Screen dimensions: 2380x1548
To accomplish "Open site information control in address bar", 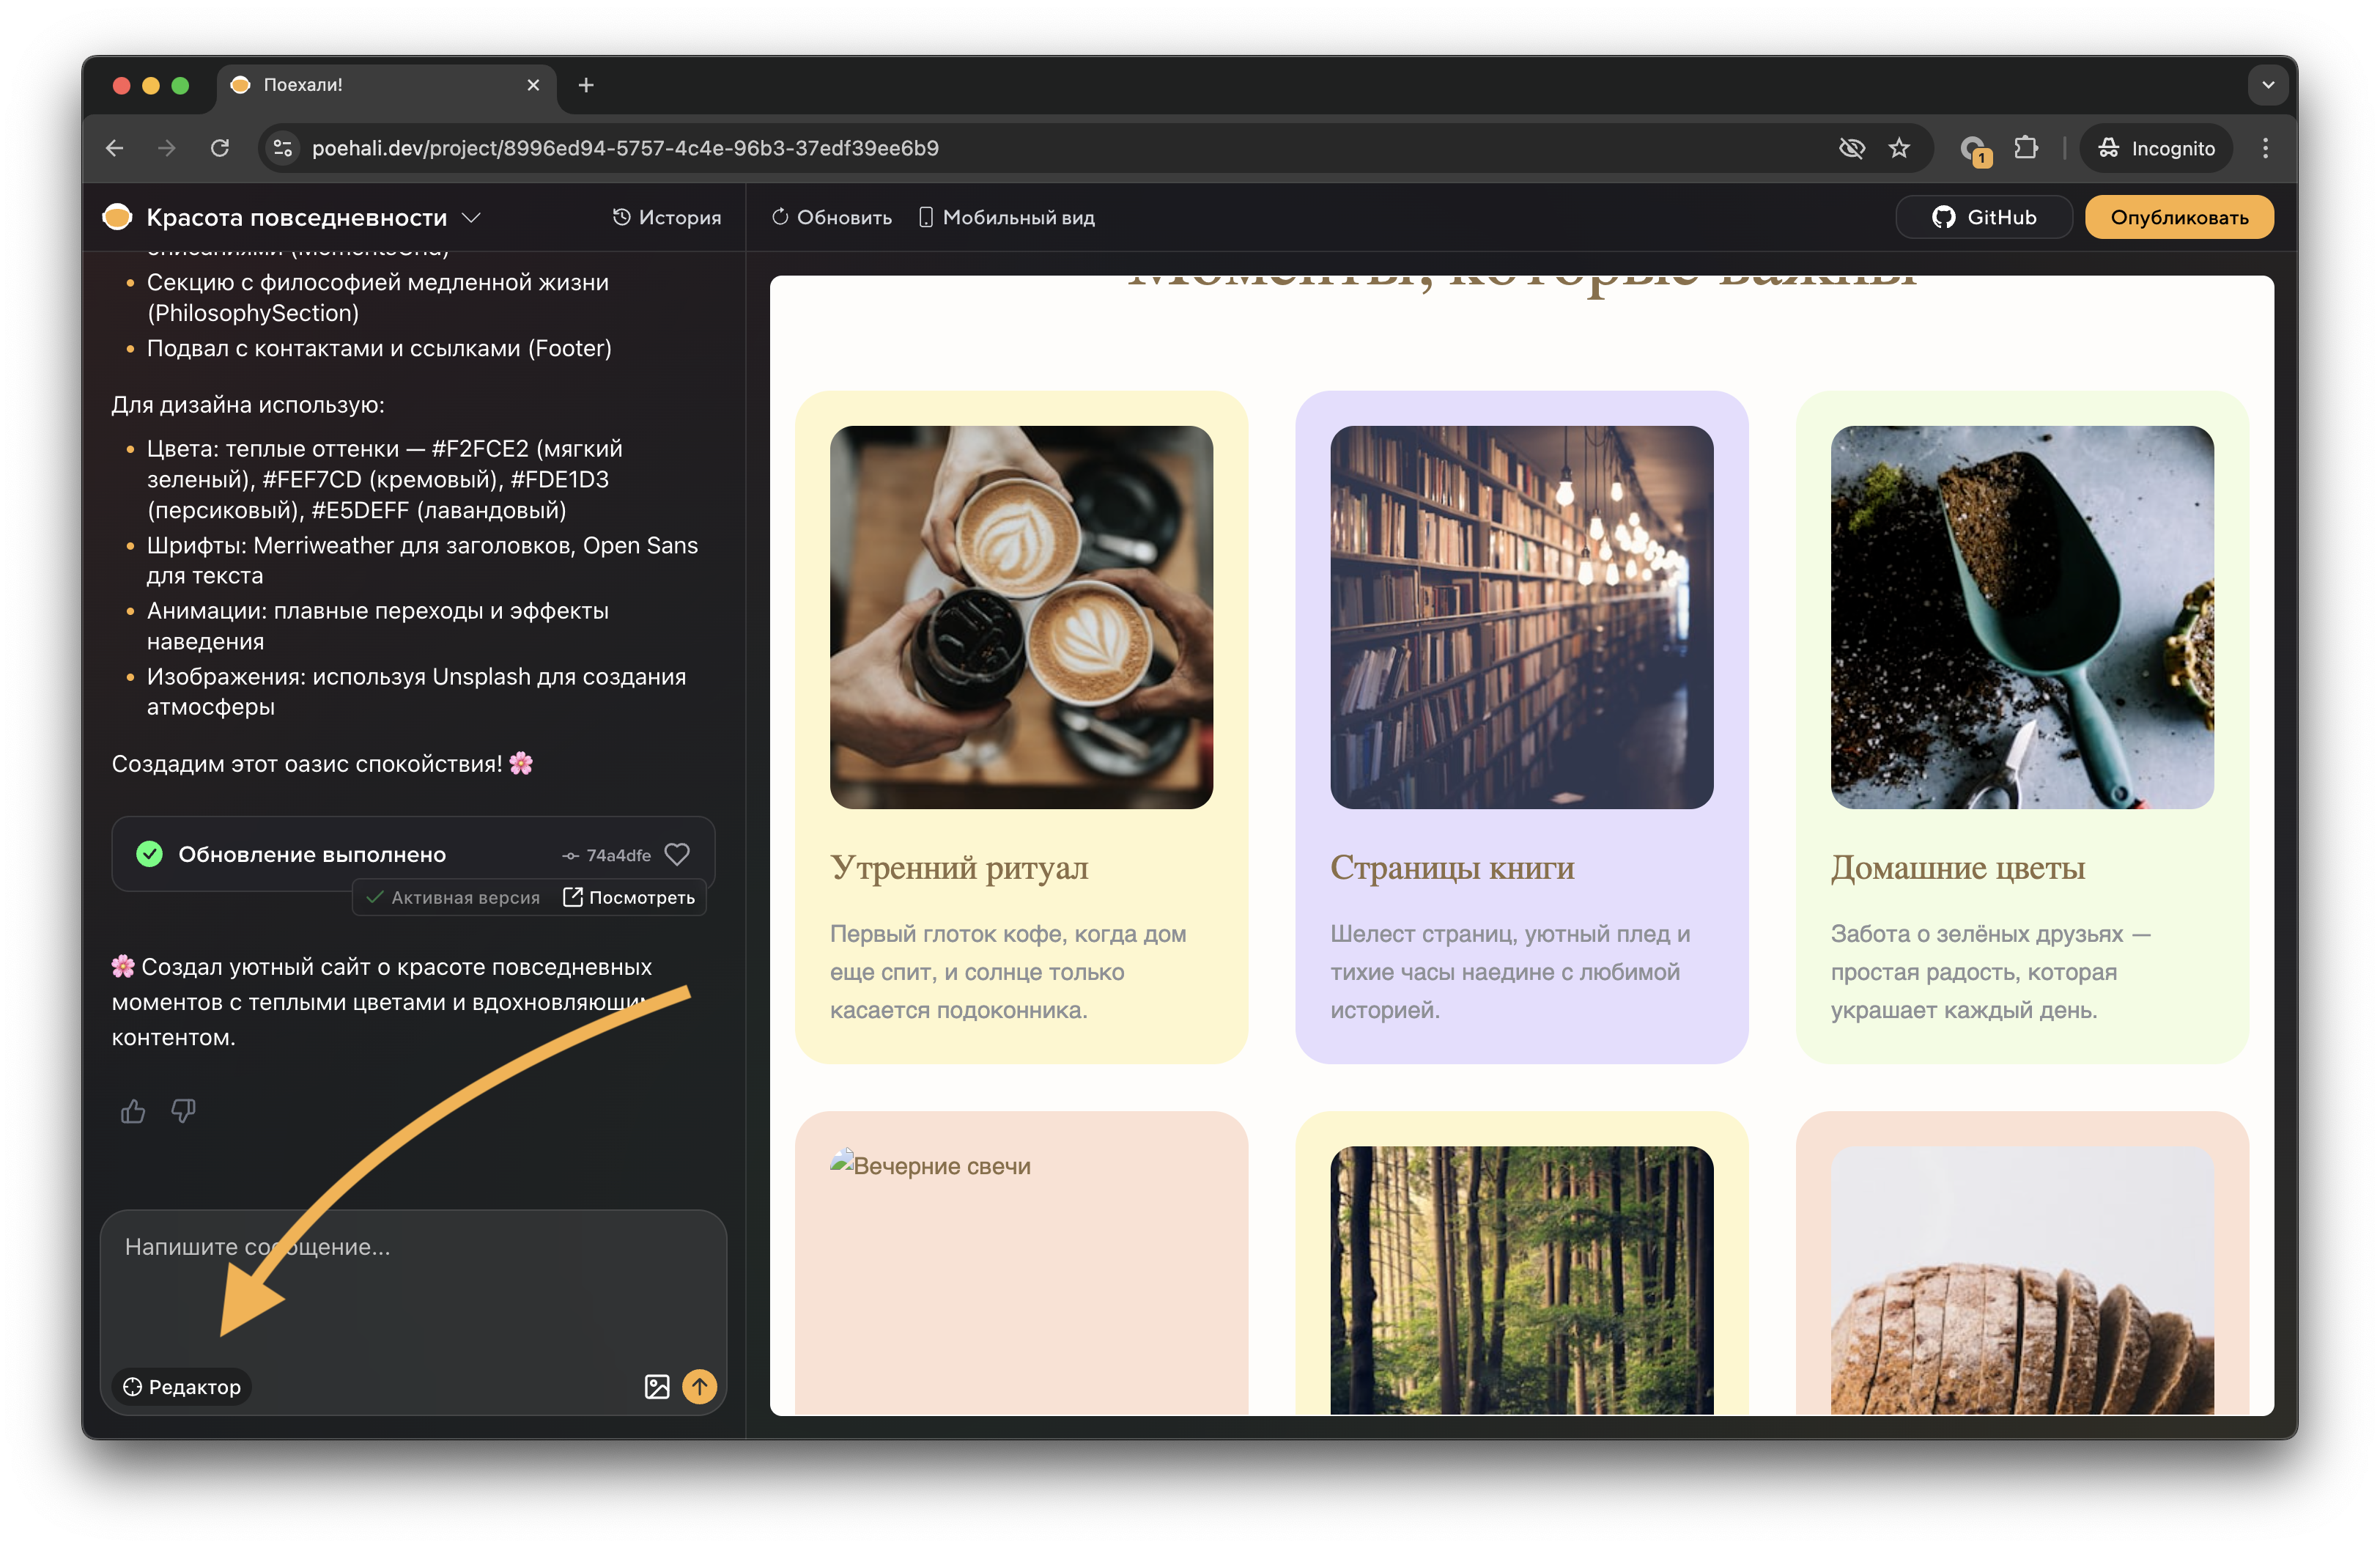I will pyautogui.click(x=283, y=148).
